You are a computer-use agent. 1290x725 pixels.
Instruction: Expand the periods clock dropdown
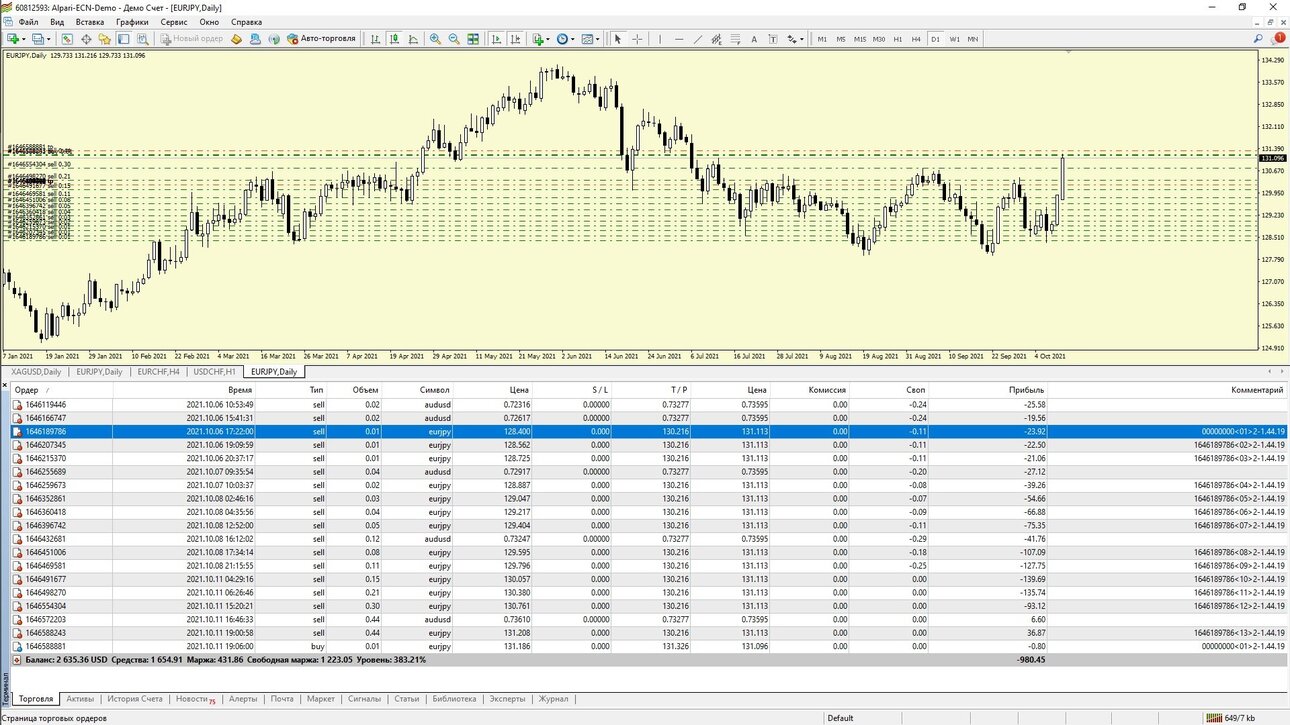point(573,39)
